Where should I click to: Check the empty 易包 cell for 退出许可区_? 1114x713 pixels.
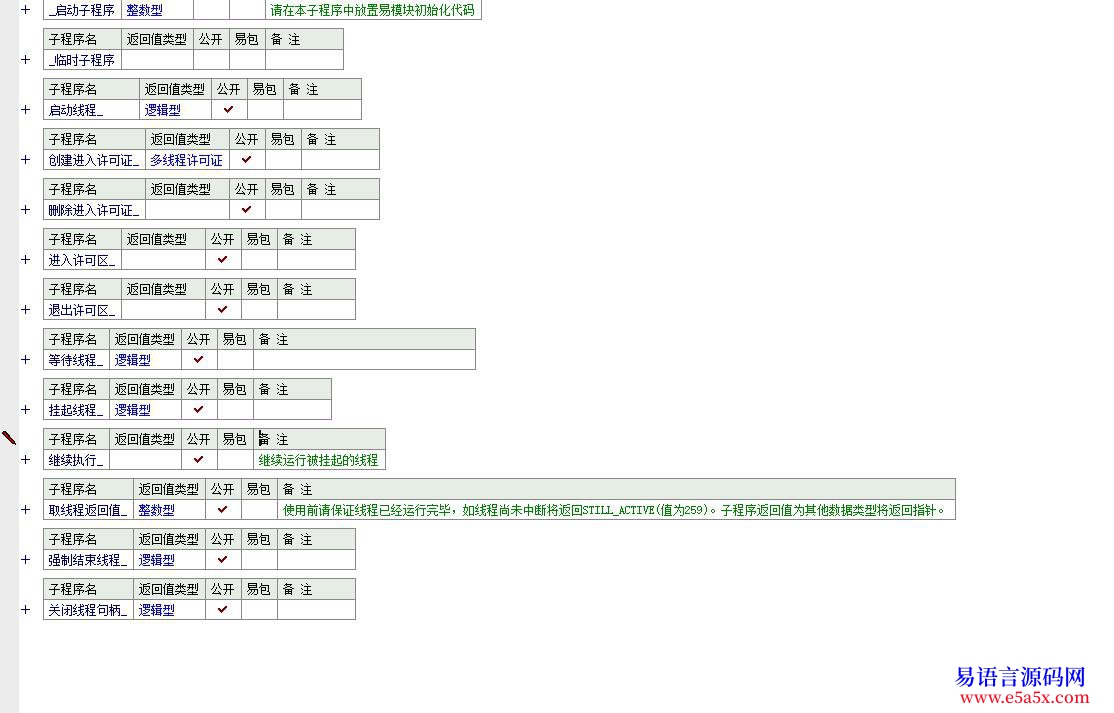[259, 310]
